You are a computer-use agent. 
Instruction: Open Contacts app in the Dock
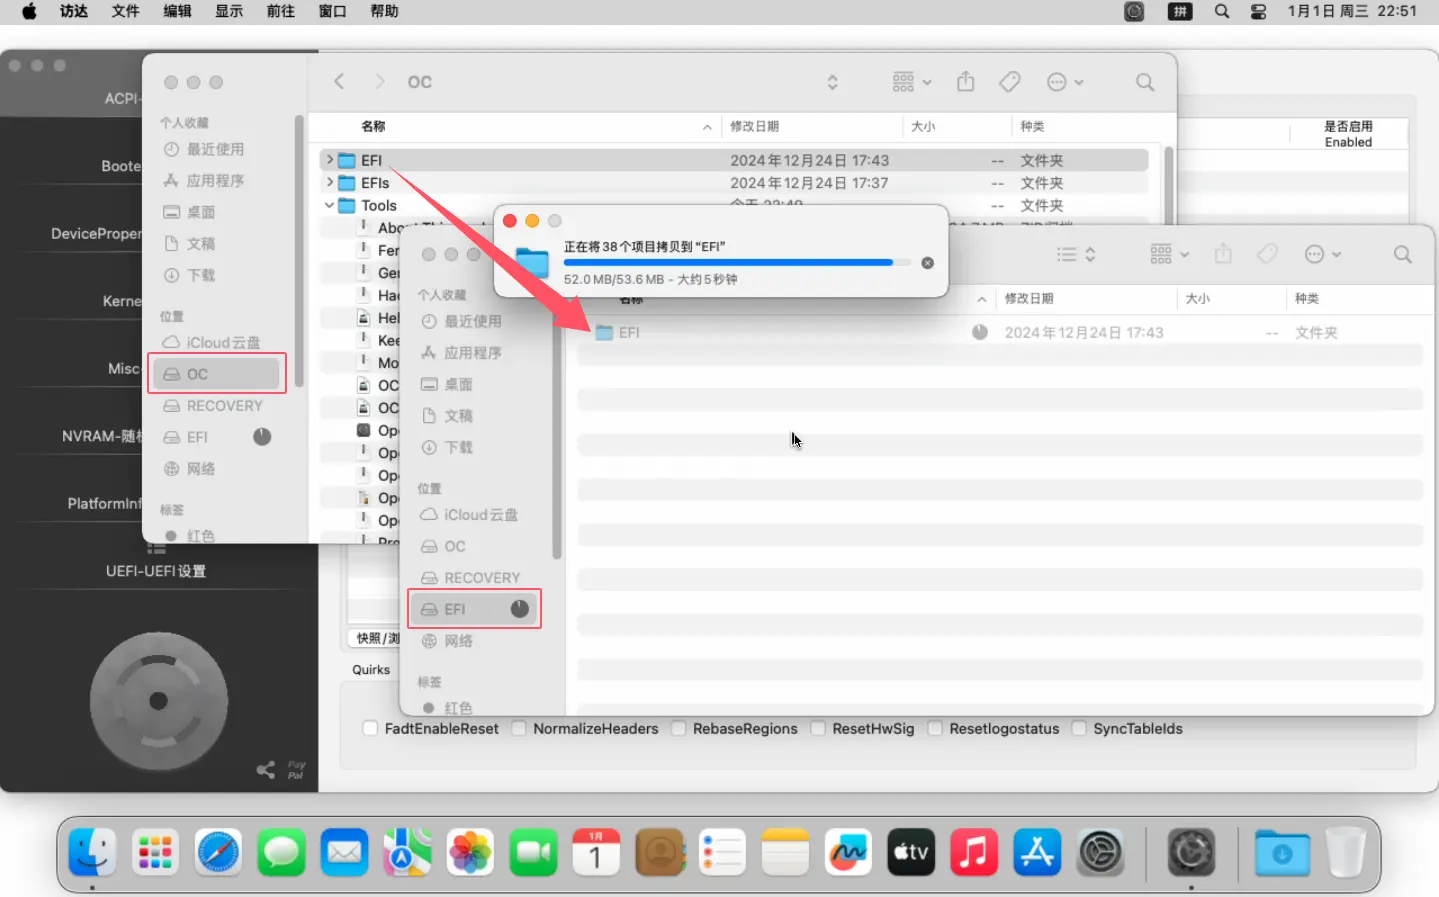(x=659, y=853)
